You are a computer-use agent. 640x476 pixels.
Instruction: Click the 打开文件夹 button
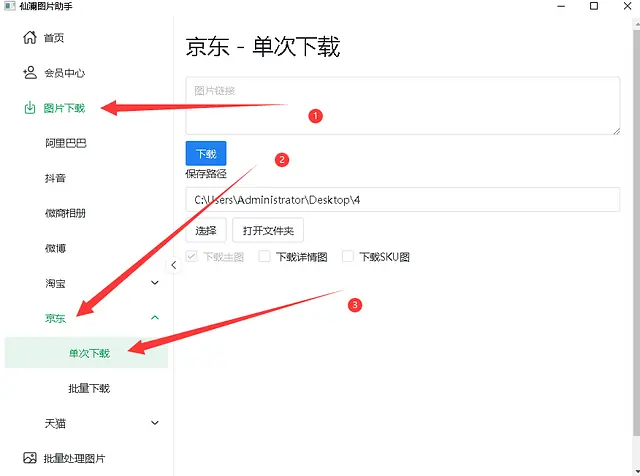(268, 230)
